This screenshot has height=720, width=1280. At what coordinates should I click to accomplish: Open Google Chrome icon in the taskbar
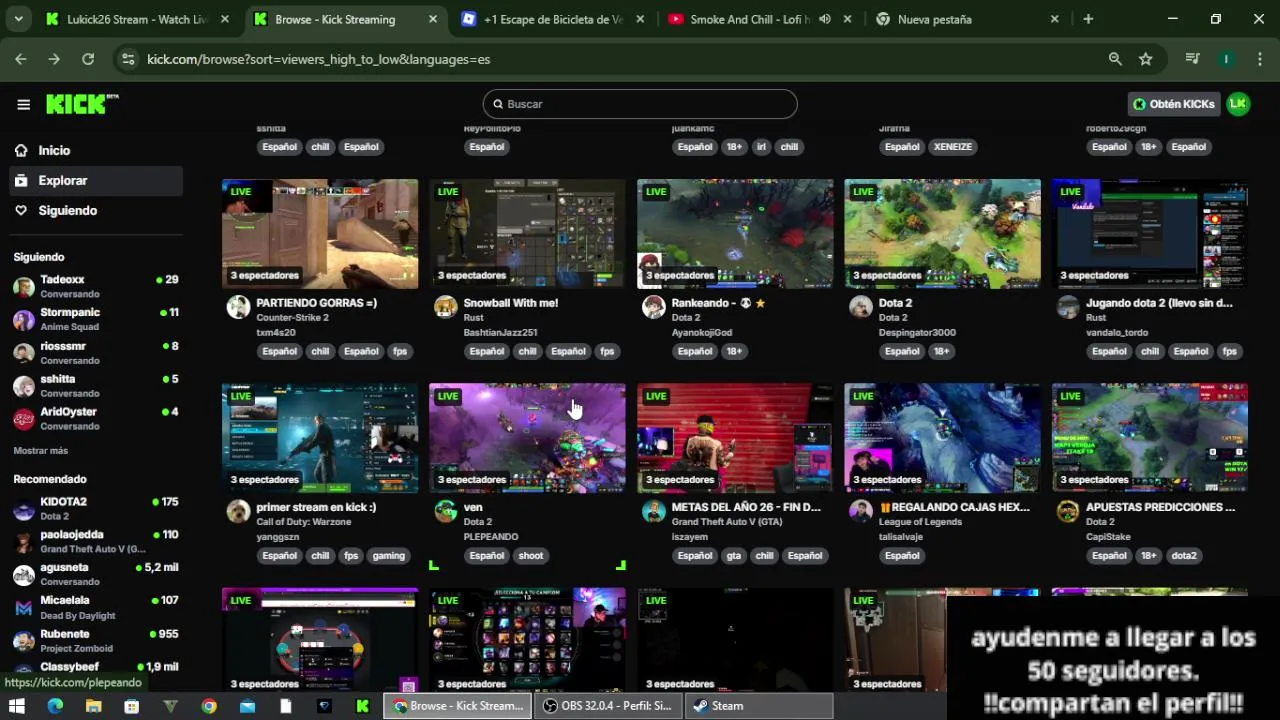(208, 706)
